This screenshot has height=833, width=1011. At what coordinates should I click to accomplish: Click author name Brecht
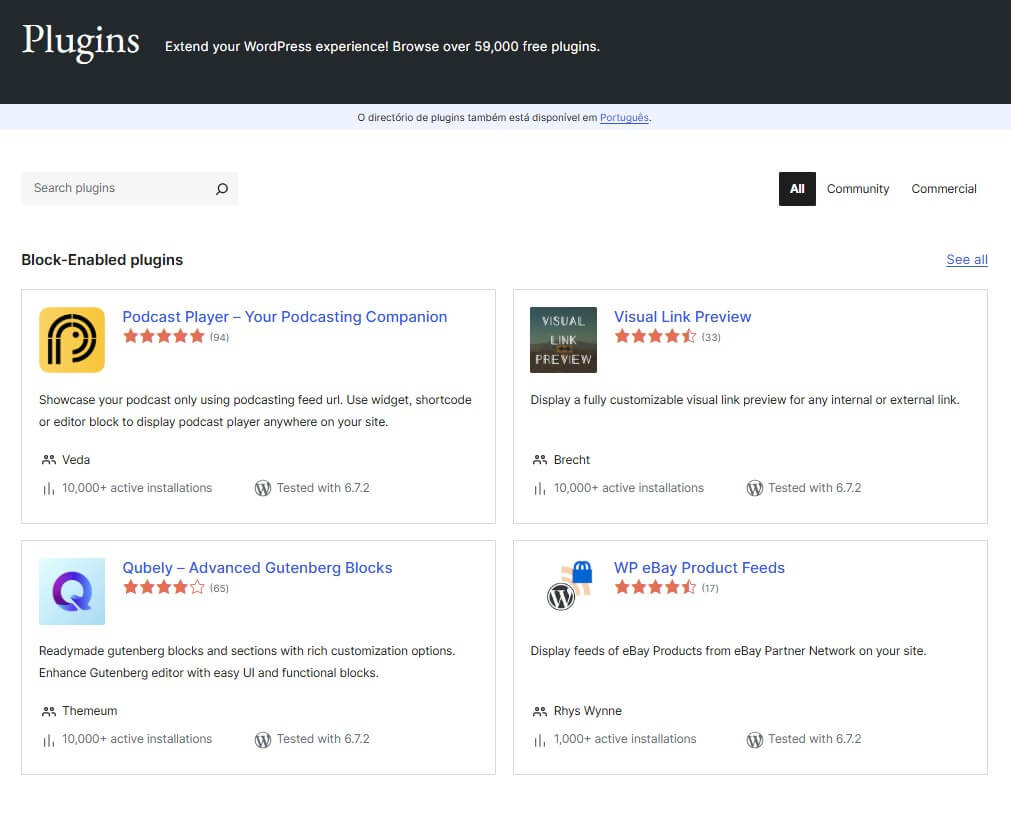click(571, 460)
